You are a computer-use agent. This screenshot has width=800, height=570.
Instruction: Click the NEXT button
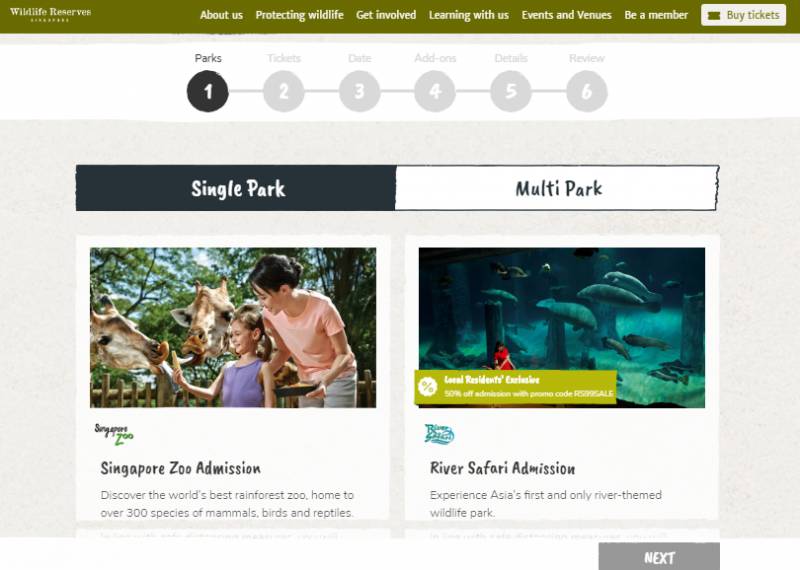pyautogui.click(x=659, y=557)
